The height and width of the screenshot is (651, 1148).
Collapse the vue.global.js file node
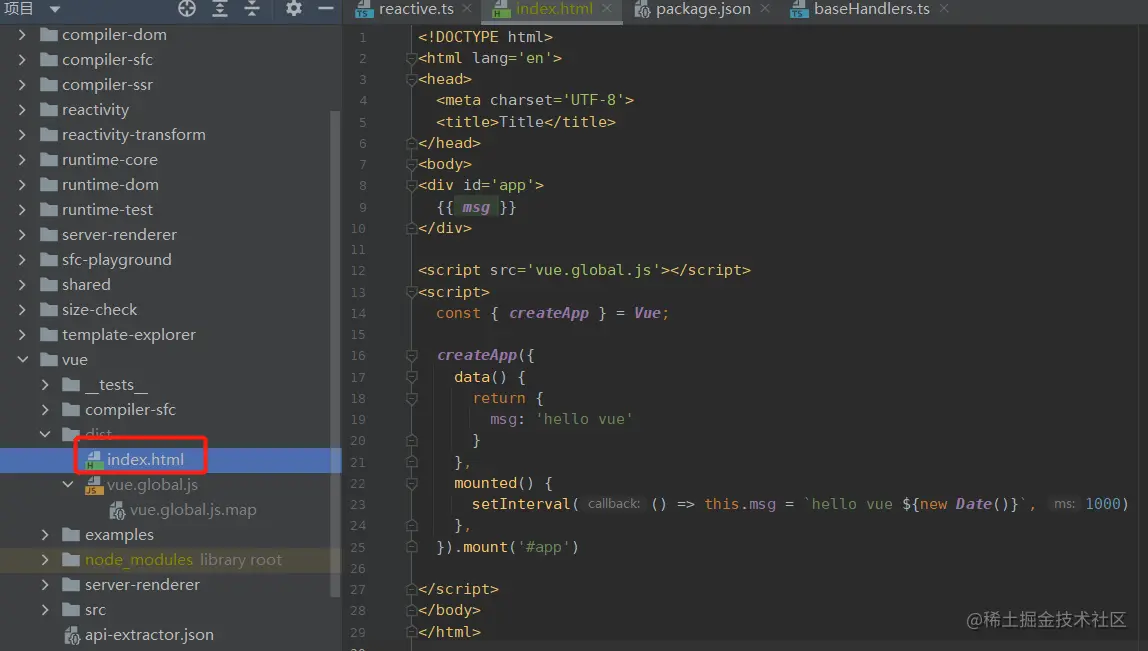pos(67,484)
